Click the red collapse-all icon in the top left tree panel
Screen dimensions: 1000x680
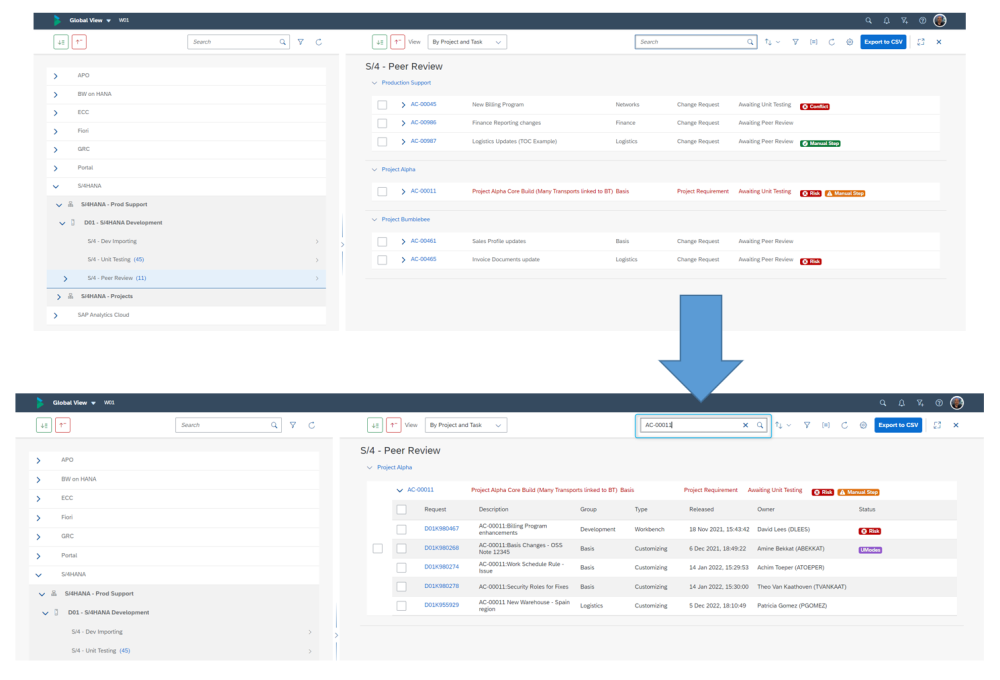point(79,42)
